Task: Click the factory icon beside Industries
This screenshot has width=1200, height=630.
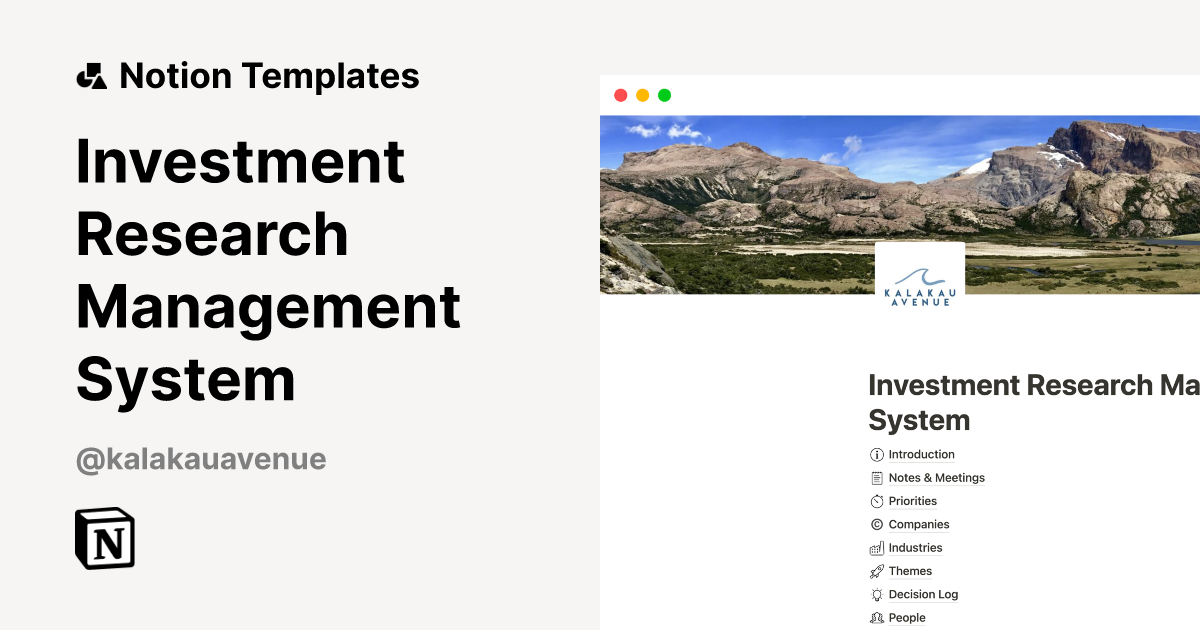Action: (875, 547)
